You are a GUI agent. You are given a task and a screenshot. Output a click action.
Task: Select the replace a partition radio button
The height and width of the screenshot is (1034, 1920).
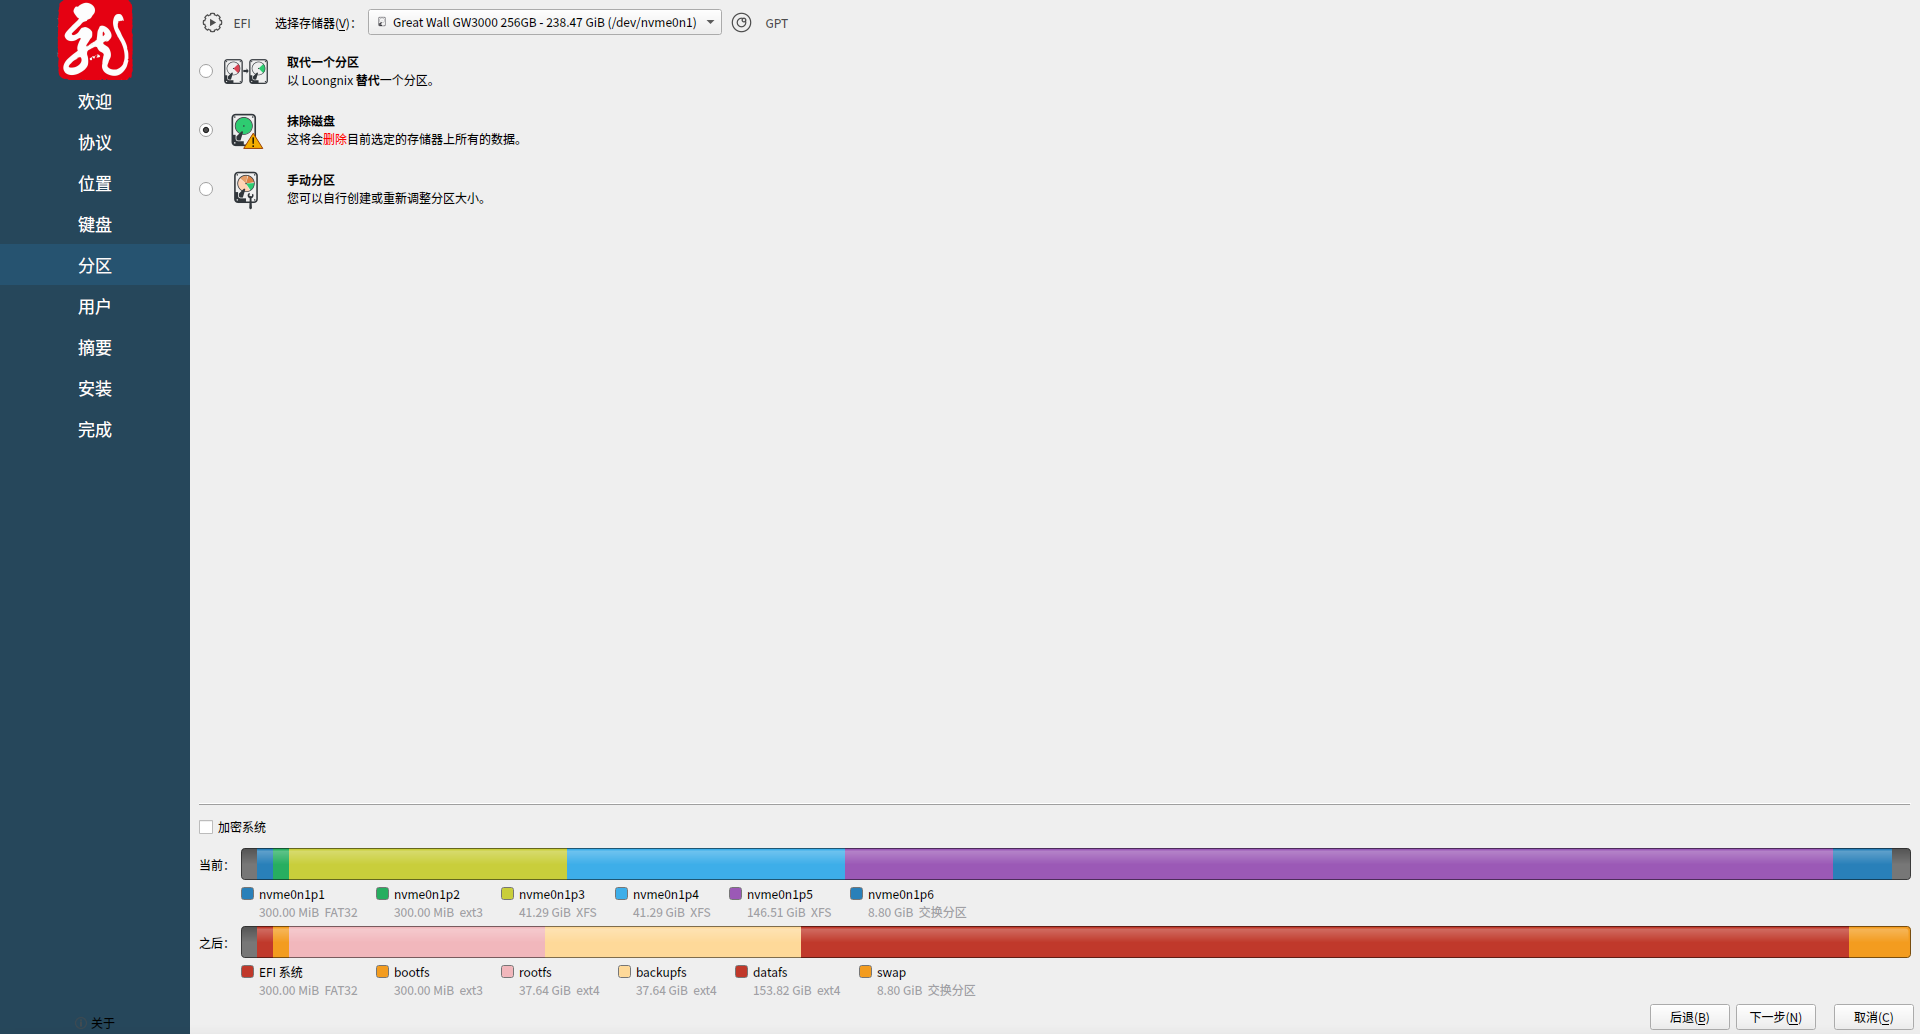[206, 71]
